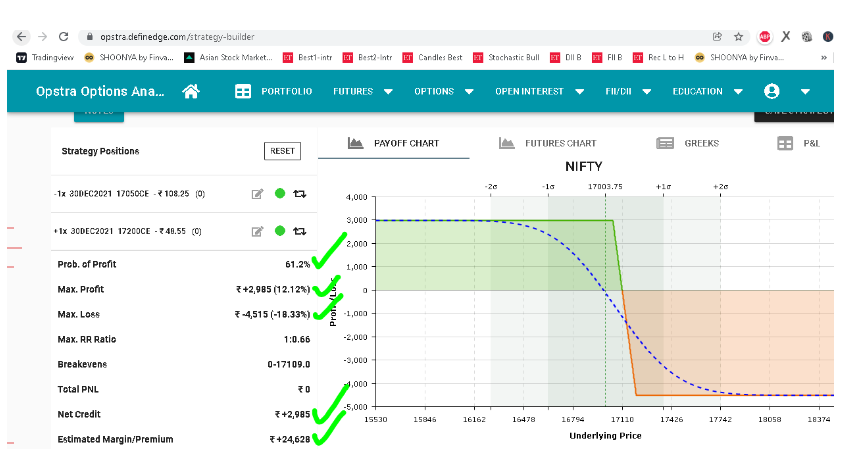The image size is (841, 449).
Task: Reload the browser page
Action: tap(64, 36)
